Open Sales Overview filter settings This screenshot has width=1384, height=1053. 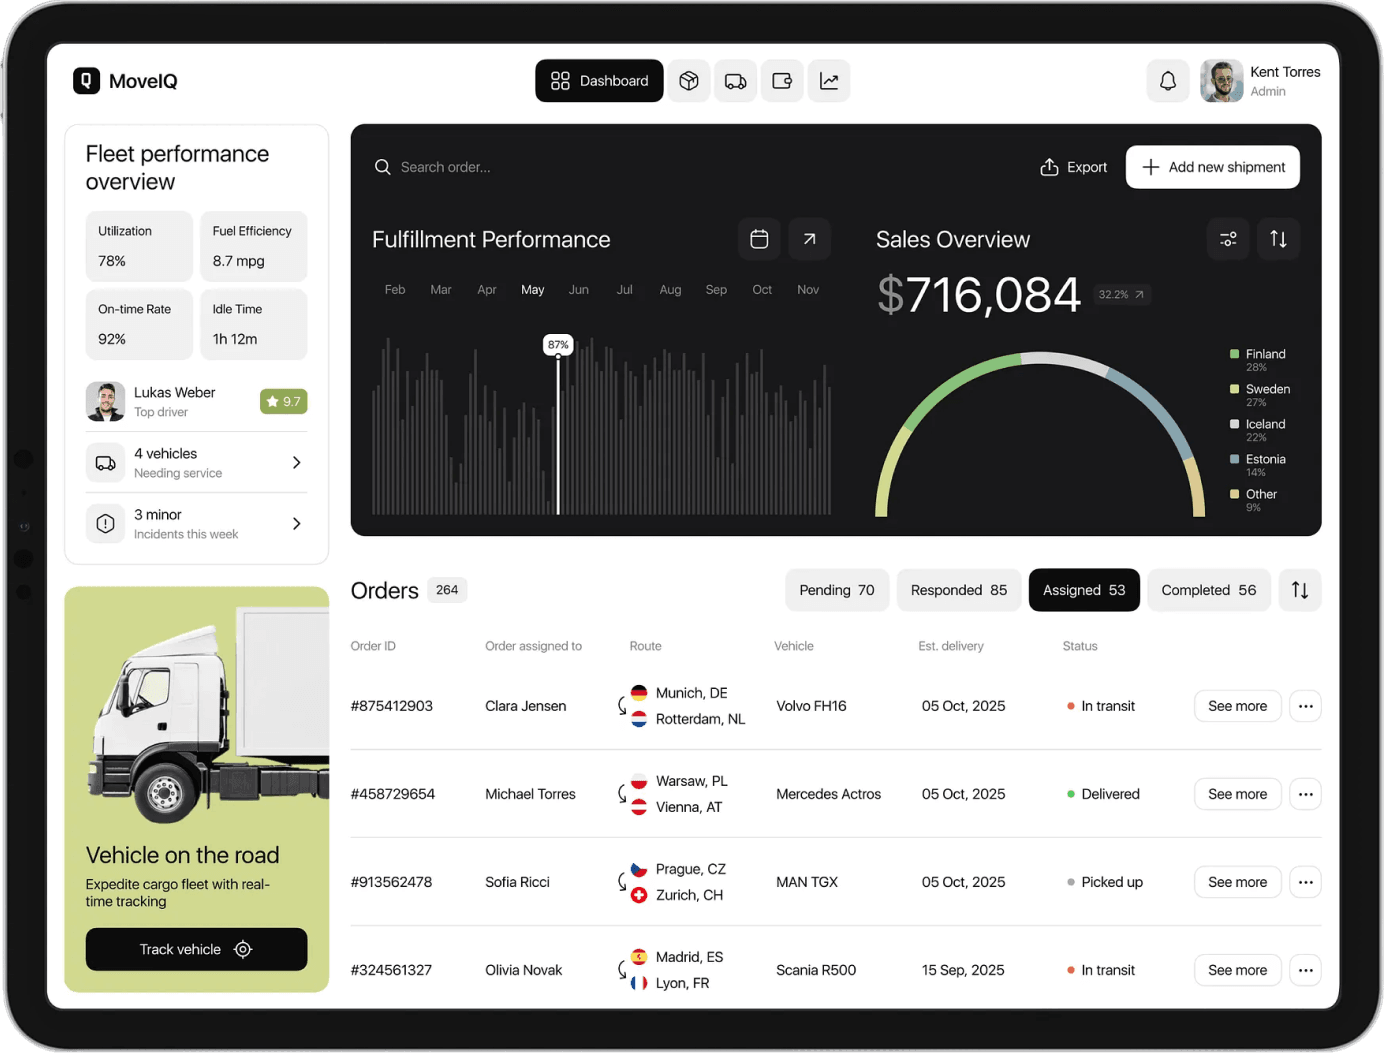point(1228,239)
